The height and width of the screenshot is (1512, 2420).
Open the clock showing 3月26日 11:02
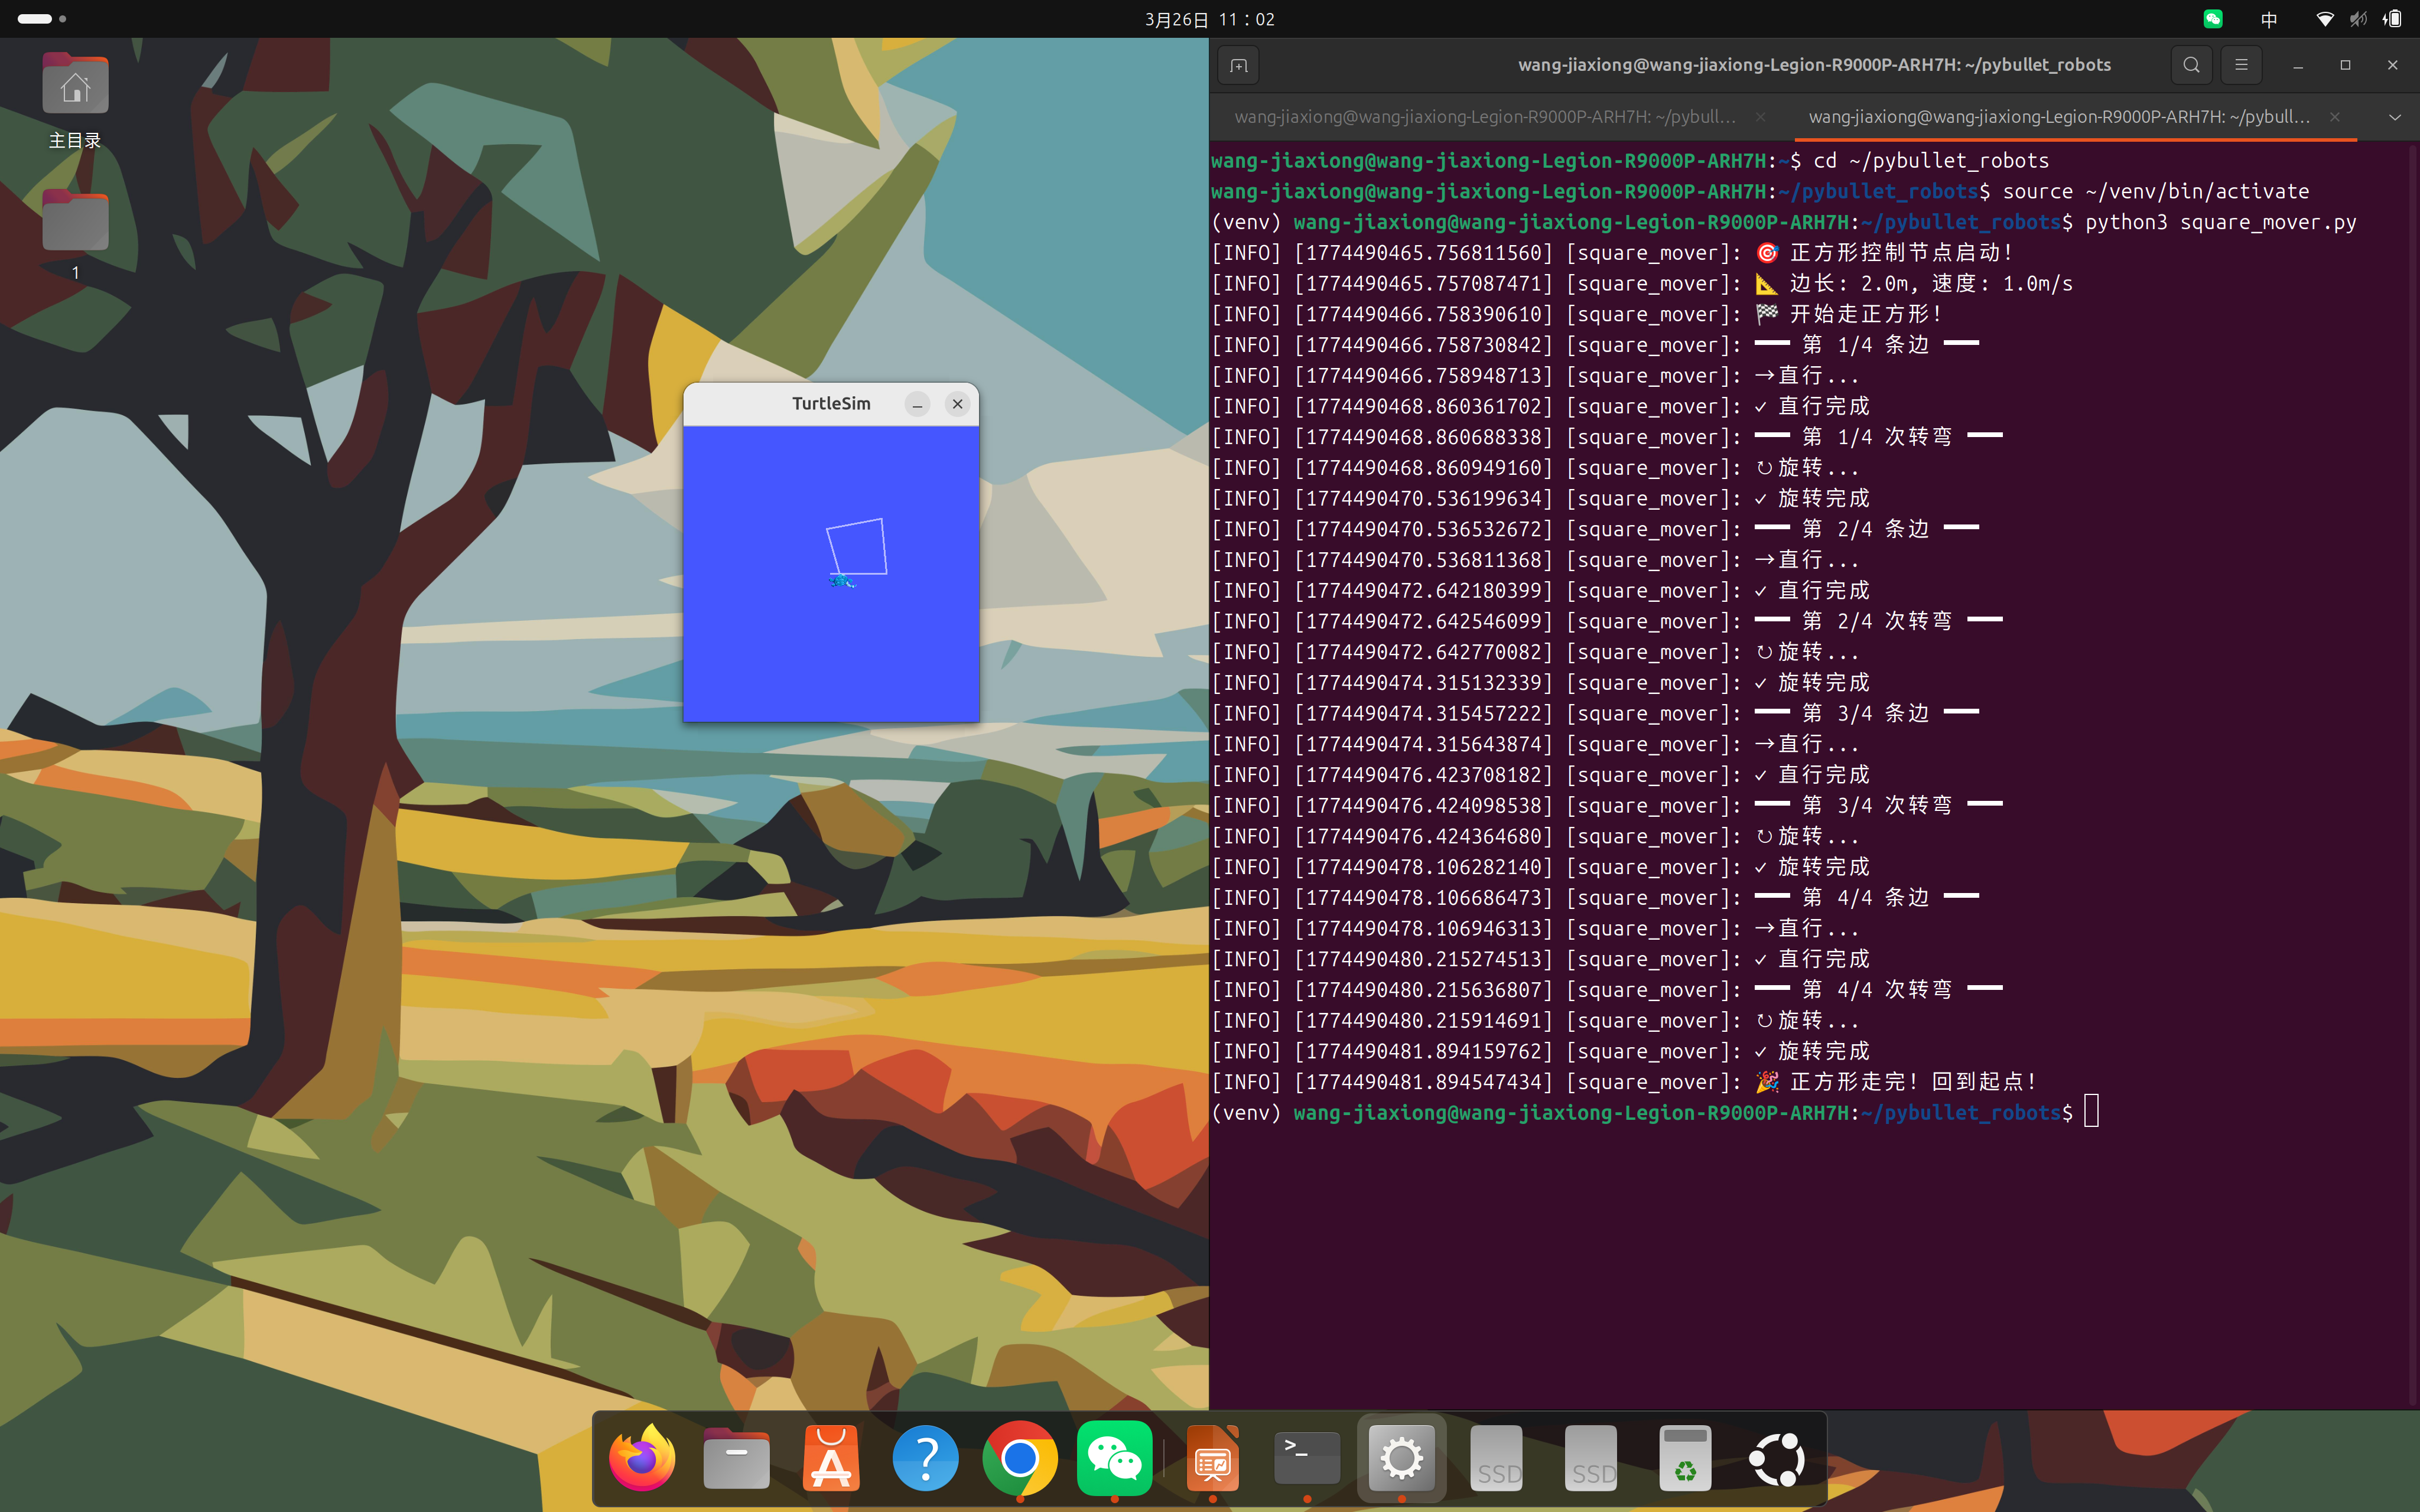1209,19
